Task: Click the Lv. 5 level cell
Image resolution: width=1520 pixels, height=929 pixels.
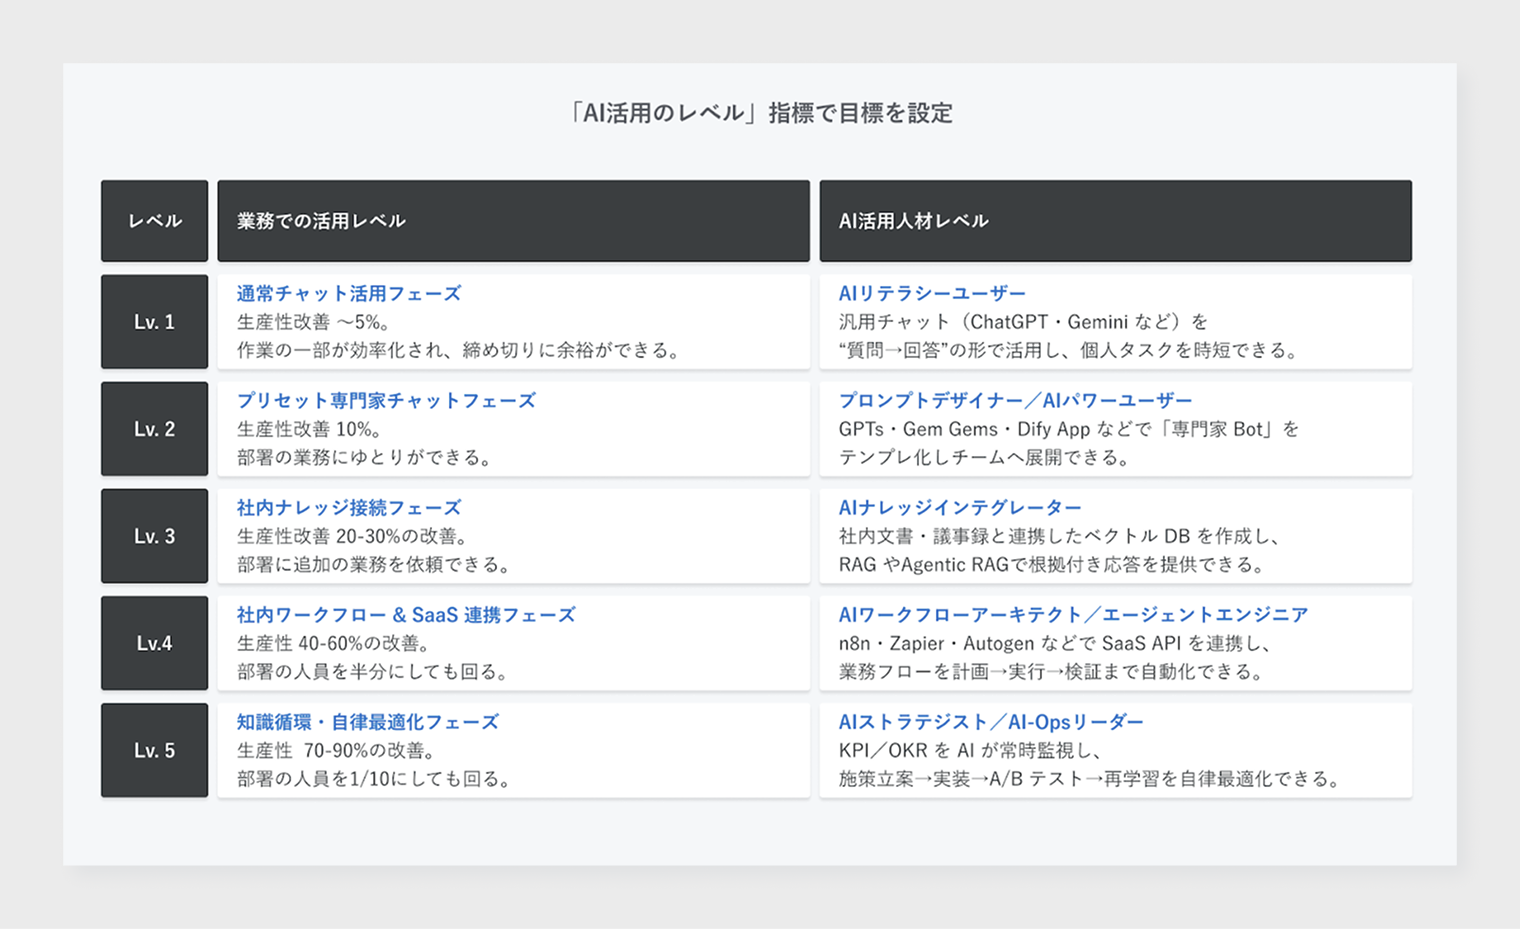Action: click(154, 750)
